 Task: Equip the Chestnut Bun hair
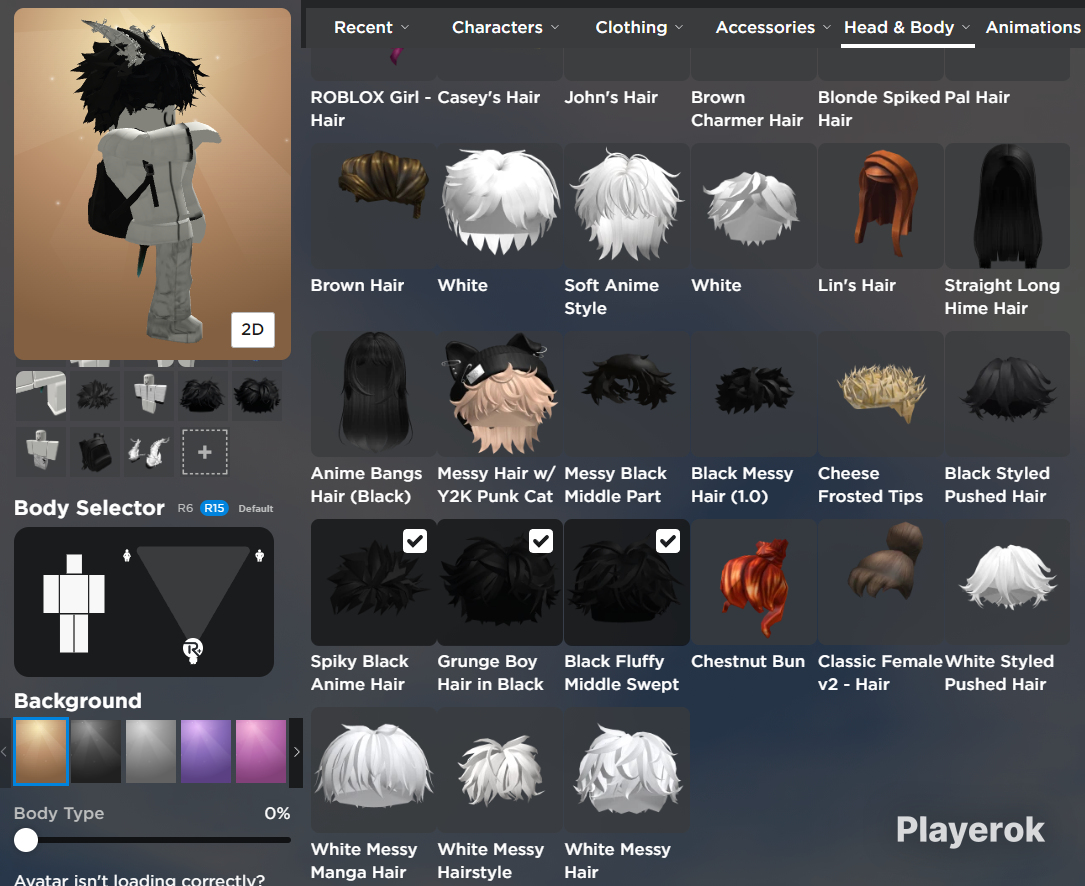754,581
